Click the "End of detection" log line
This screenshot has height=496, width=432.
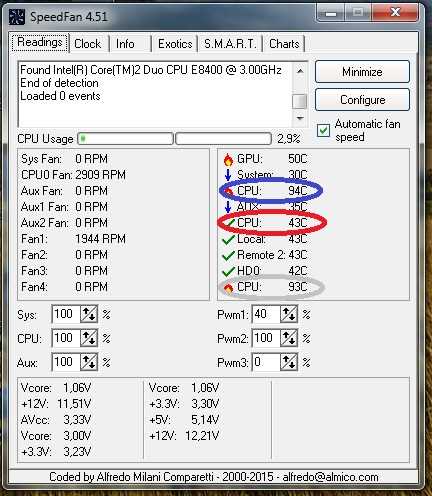tap(59, 83)
